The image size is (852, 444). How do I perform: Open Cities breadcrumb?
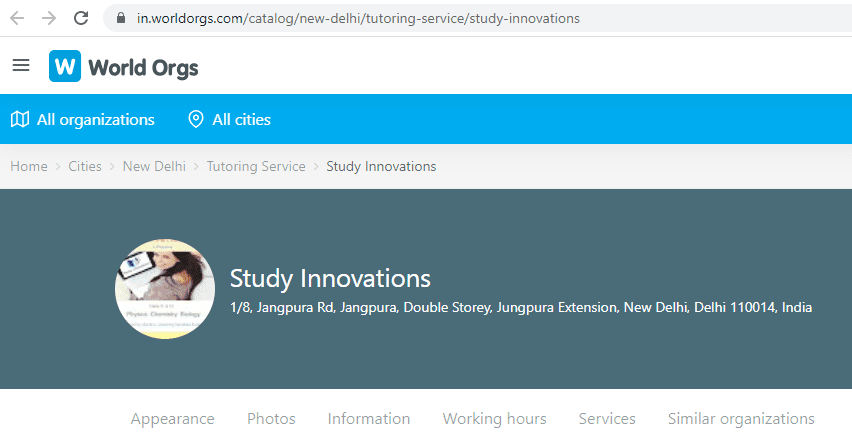coord(85,166)
